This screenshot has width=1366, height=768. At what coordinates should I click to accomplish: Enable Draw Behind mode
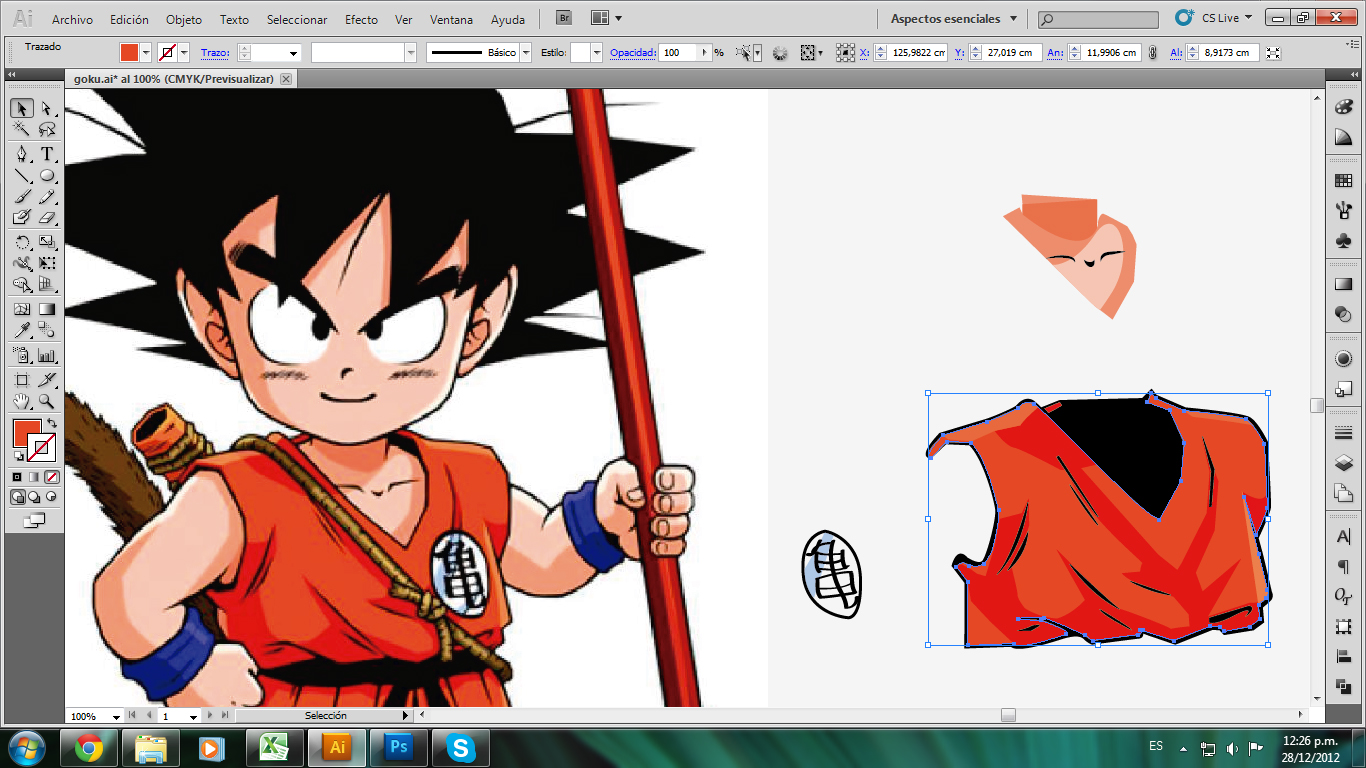tap(35, 497)
